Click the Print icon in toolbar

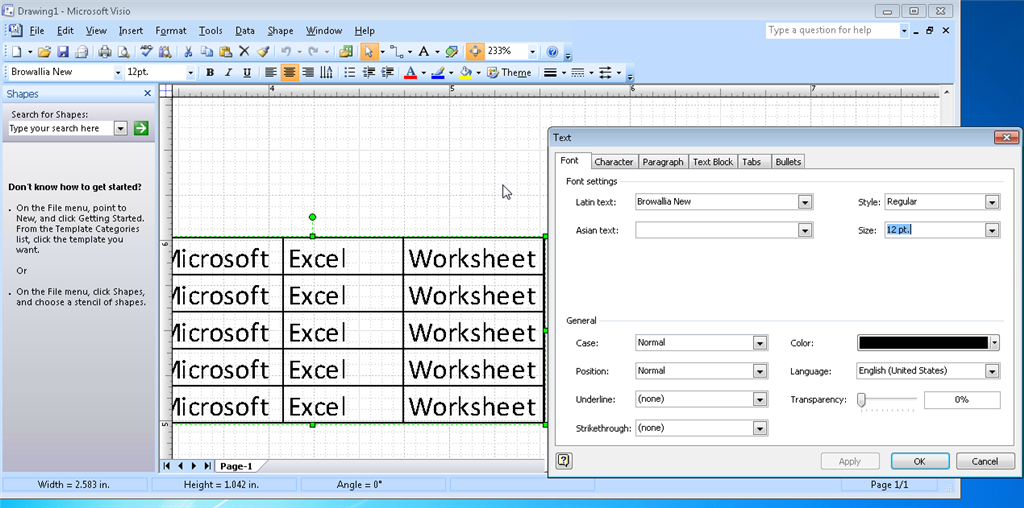pos(104,52)
